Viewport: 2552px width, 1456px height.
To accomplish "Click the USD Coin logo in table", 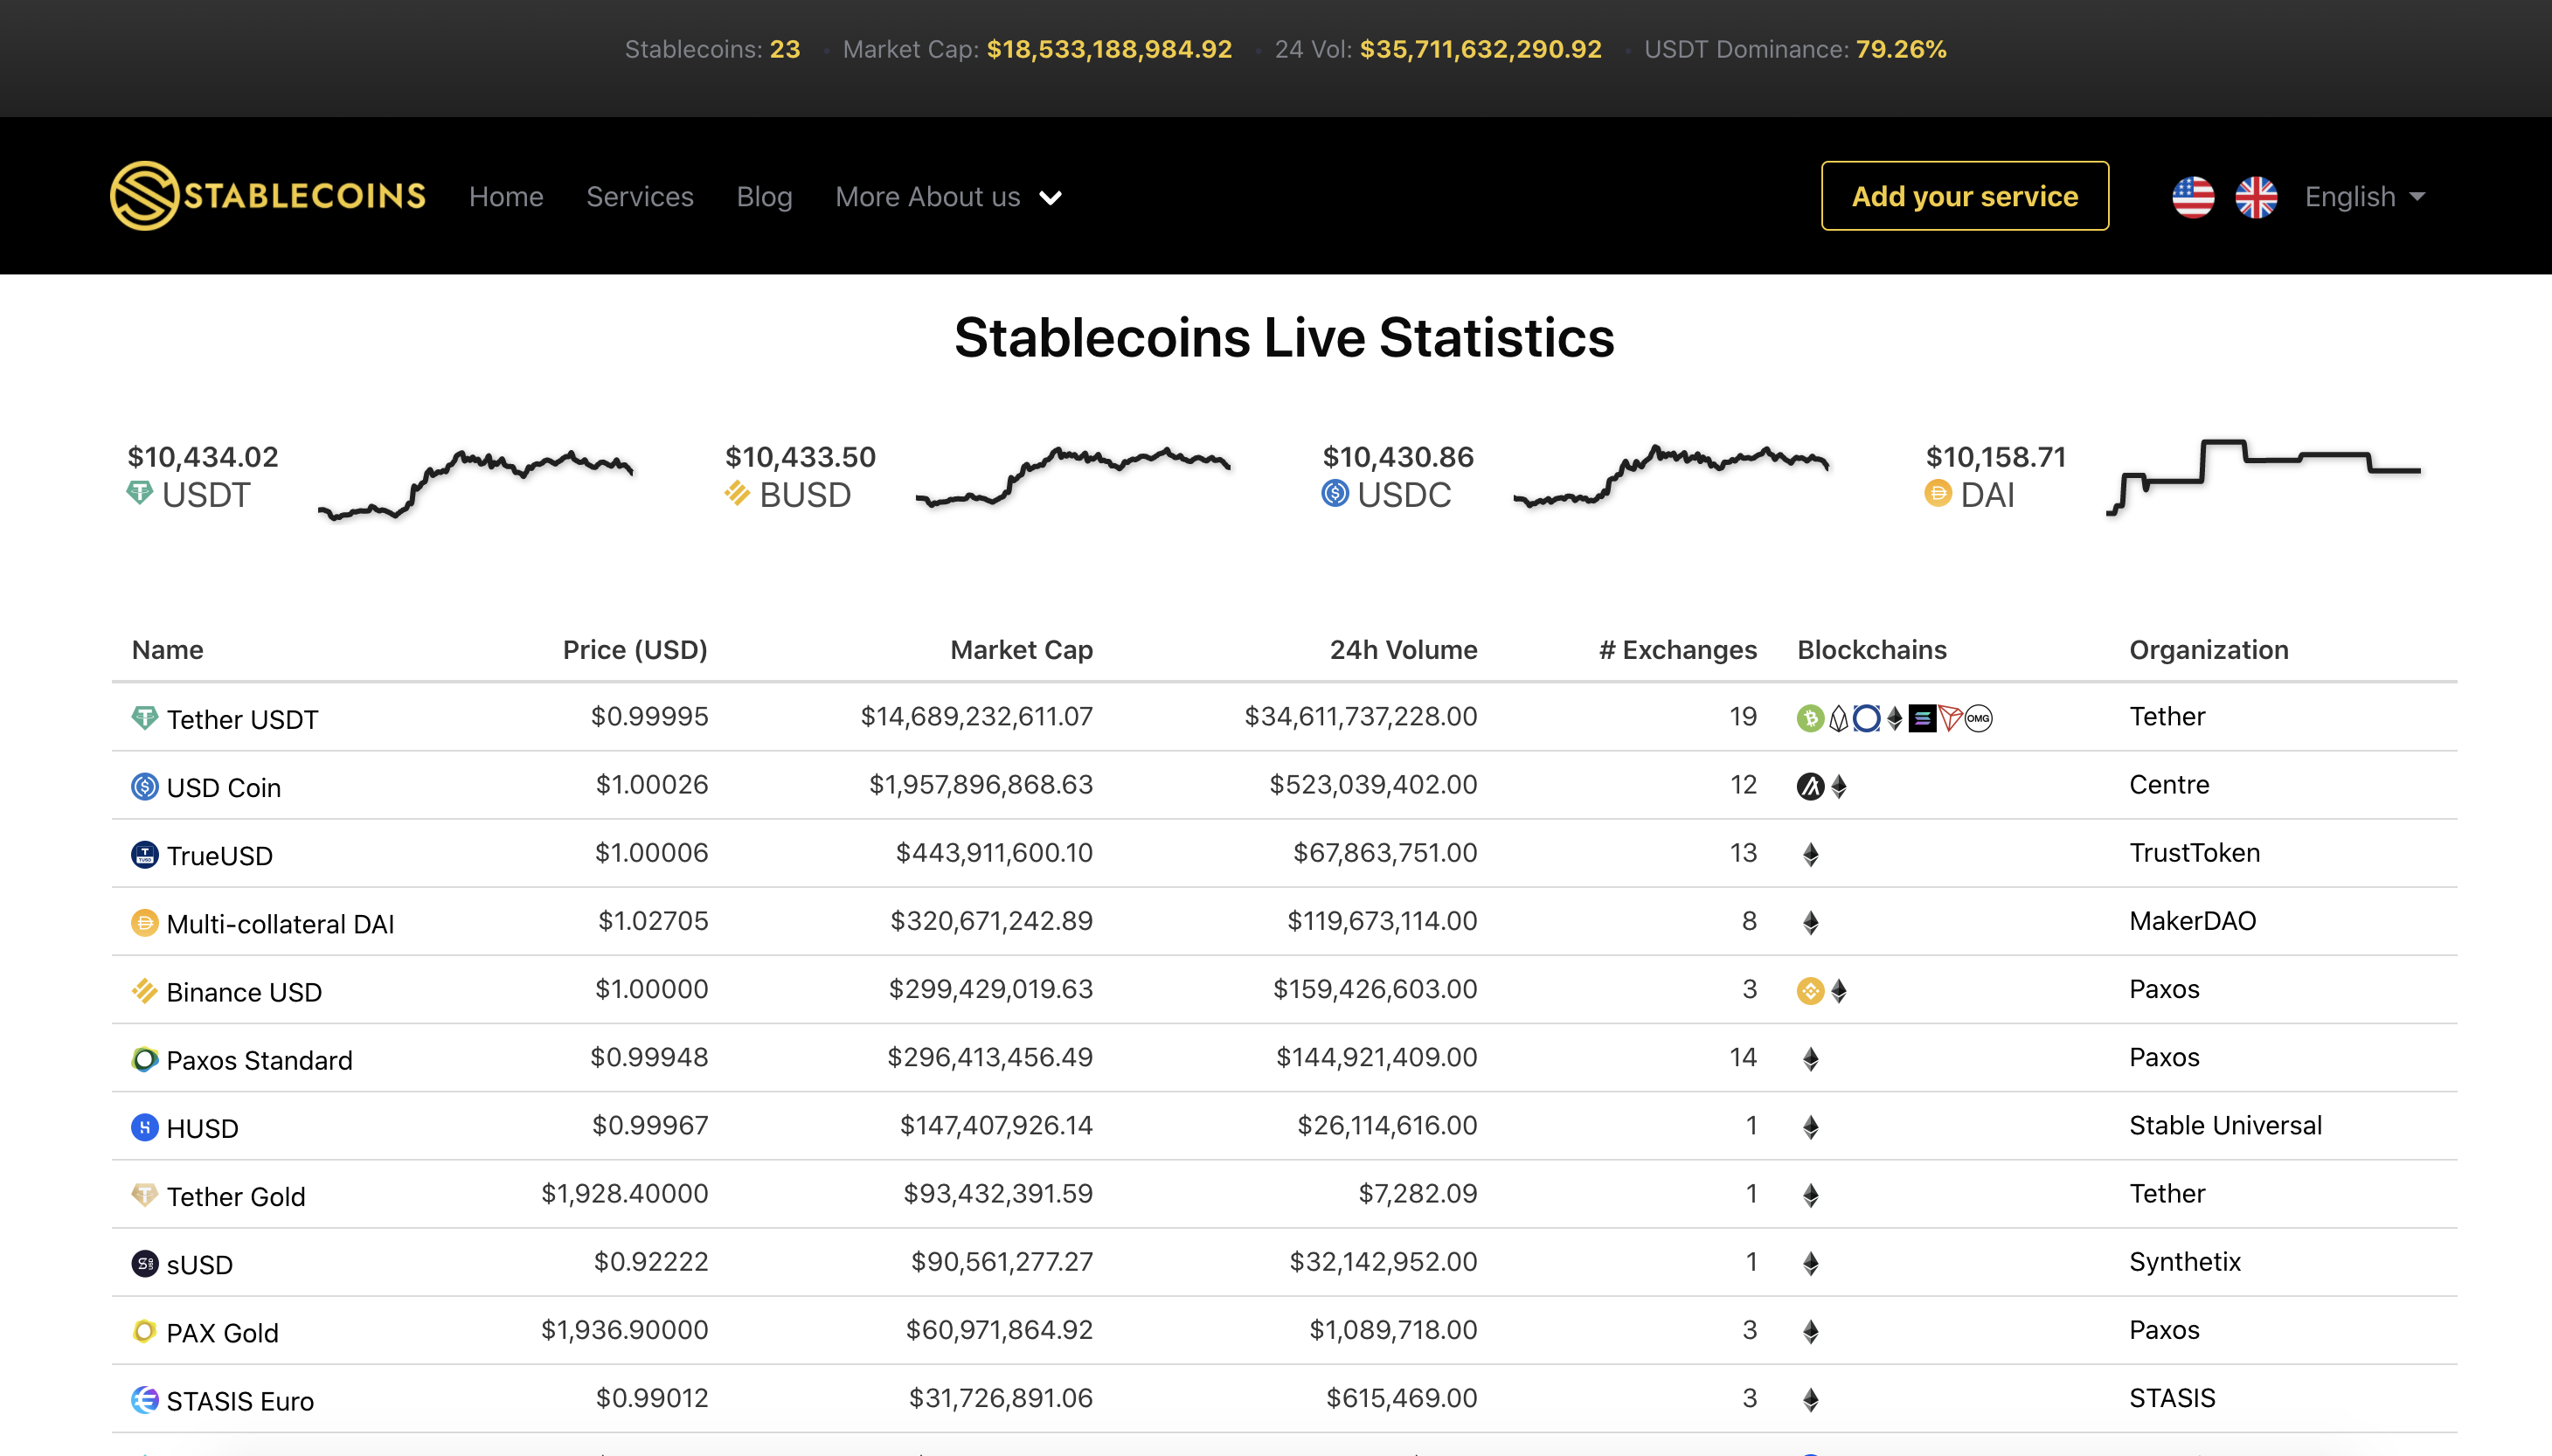I will pyautogui.click(x=144, y=786).
